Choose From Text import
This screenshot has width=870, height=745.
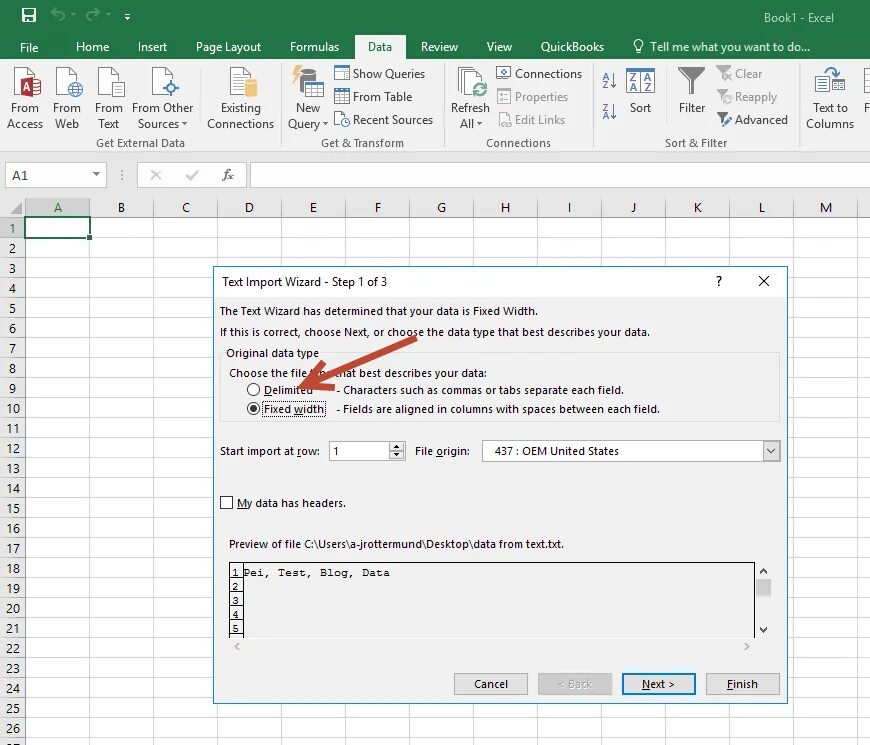point(109,99)
